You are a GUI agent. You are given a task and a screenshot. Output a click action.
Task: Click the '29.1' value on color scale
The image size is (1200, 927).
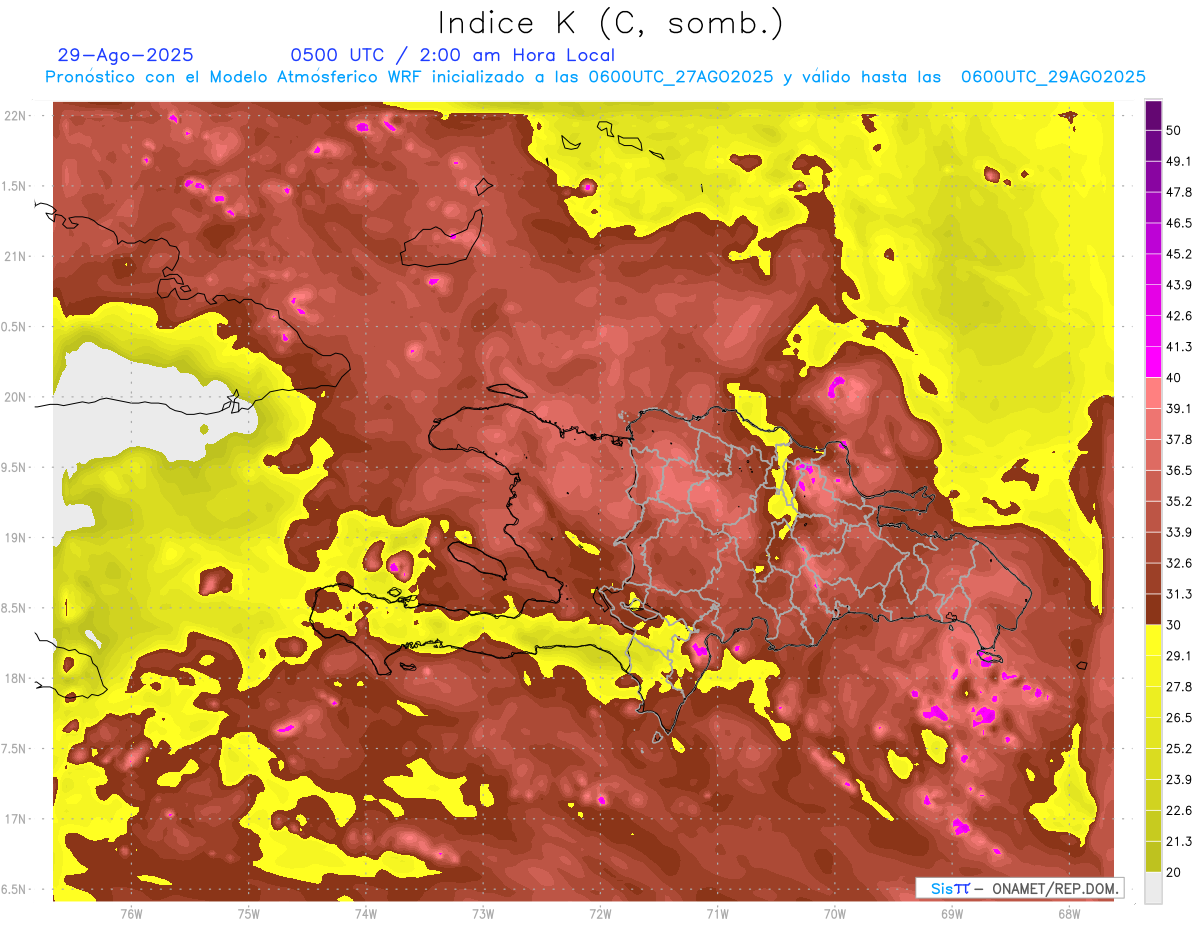click(1178, 656)
